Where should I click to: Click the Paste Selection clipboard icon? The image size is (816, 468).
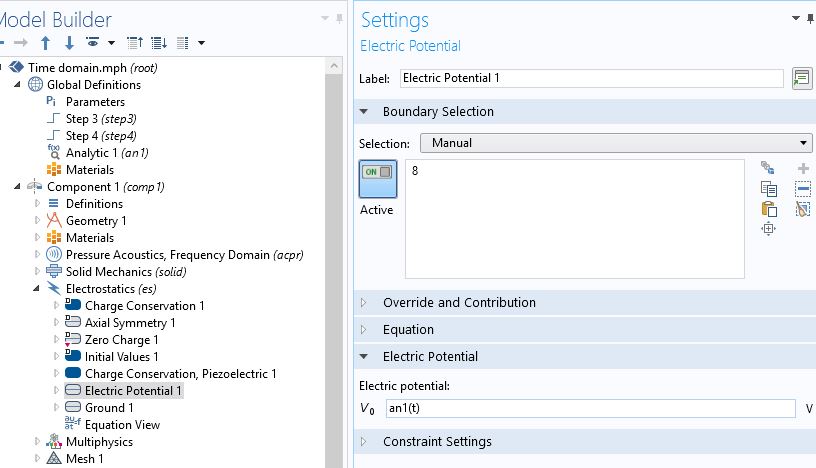pyautogui.click(x=768, y=209)
